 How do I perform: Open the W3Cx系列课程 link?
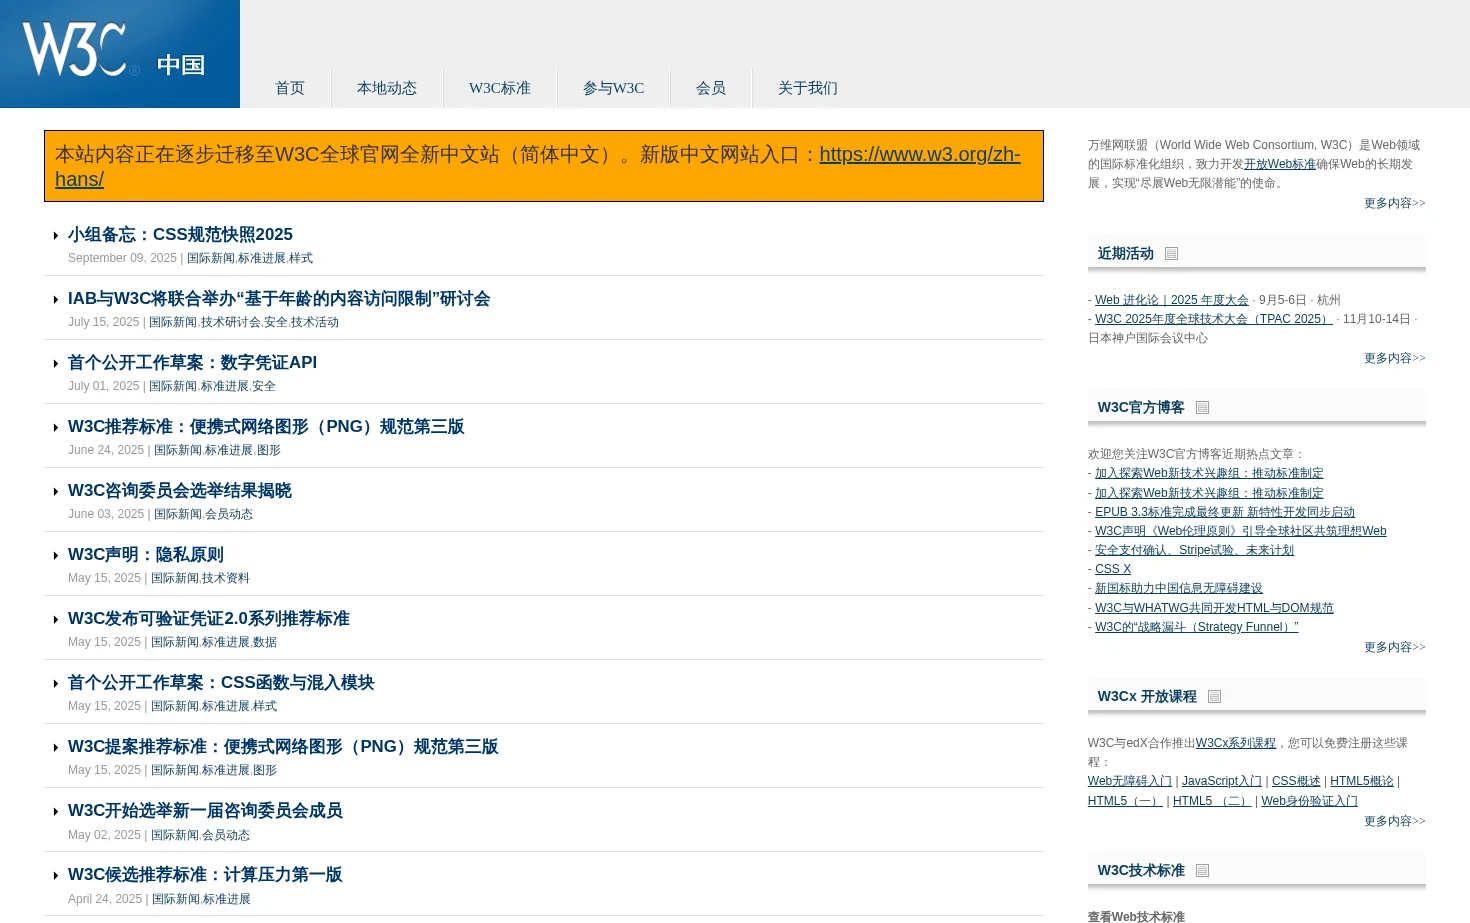point(1236,743)
